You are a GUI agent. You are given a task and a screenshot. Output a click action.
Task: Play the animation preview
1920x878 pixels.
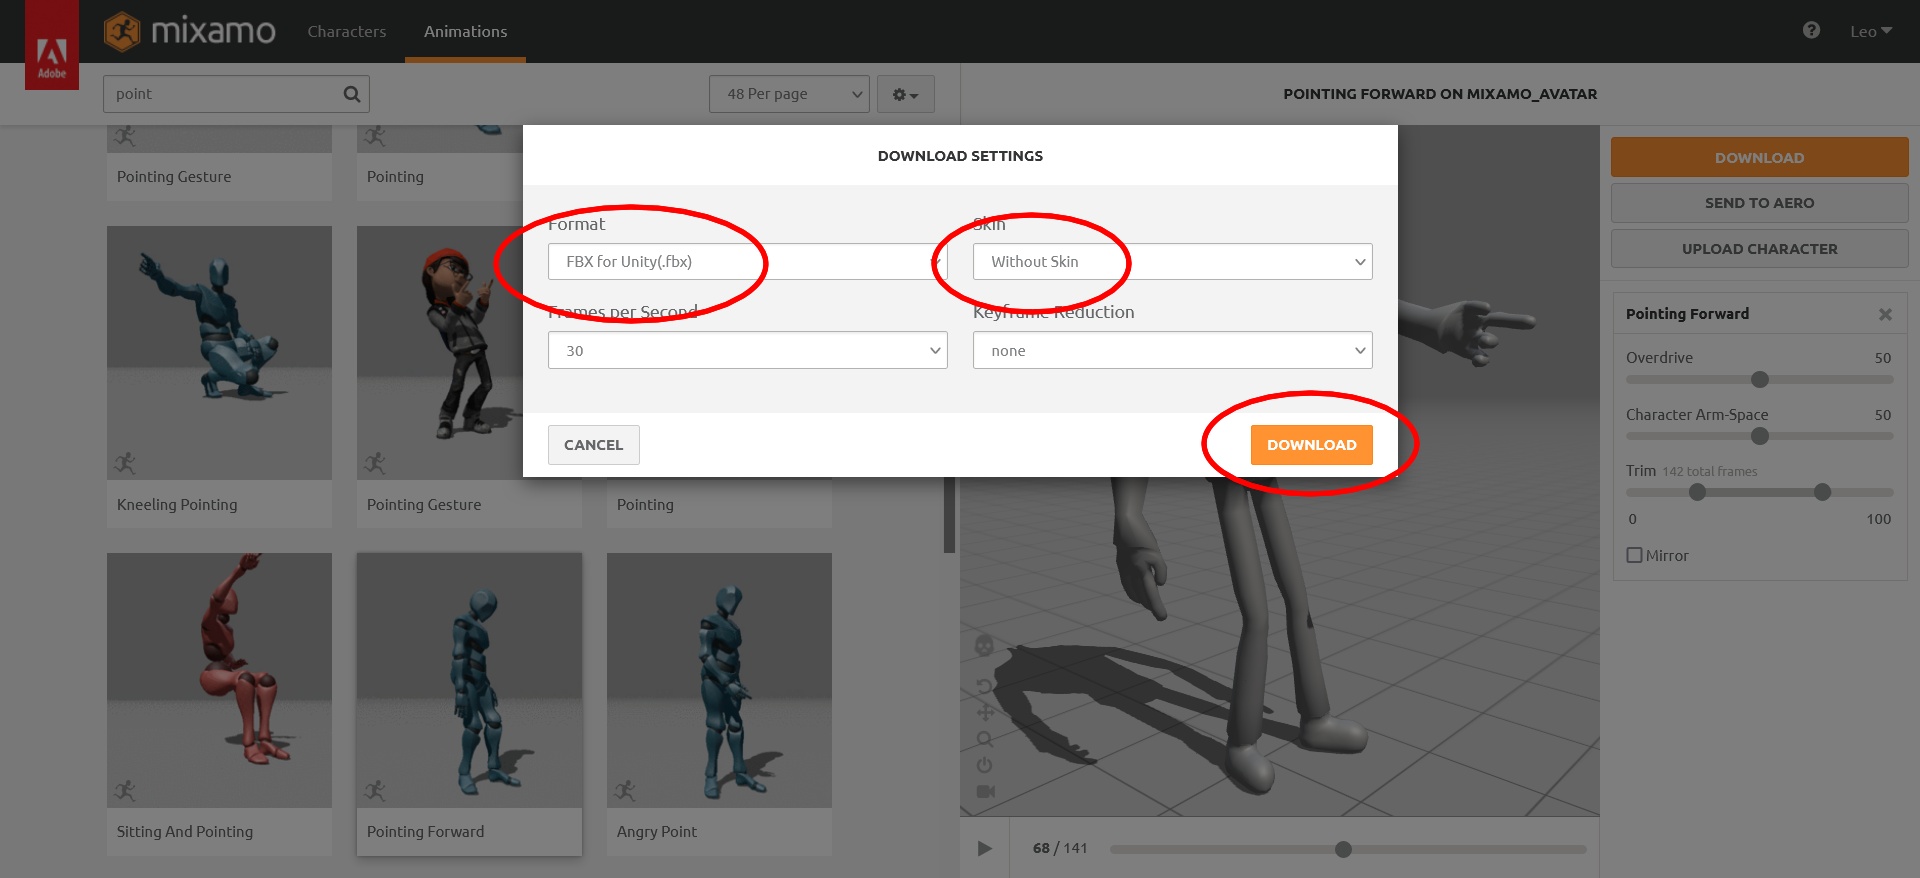(x=984, y=848)
